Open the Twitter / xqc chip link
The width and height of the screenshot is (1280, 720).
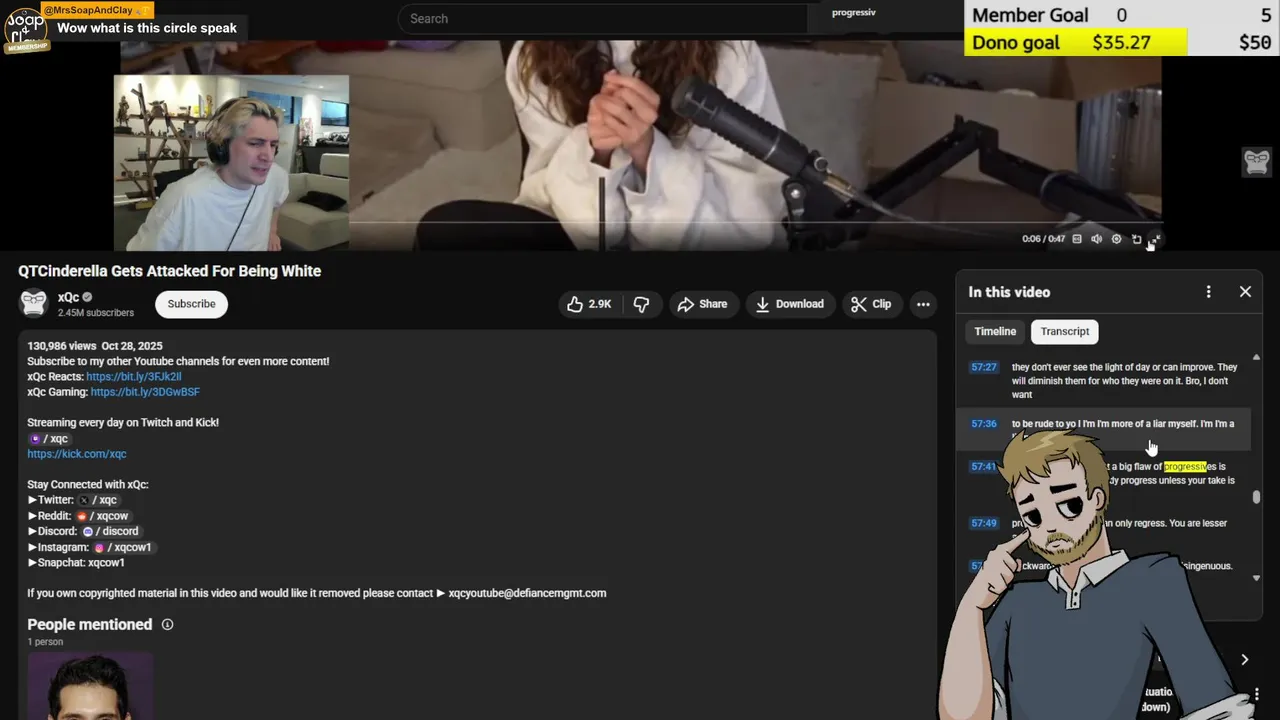98,500
